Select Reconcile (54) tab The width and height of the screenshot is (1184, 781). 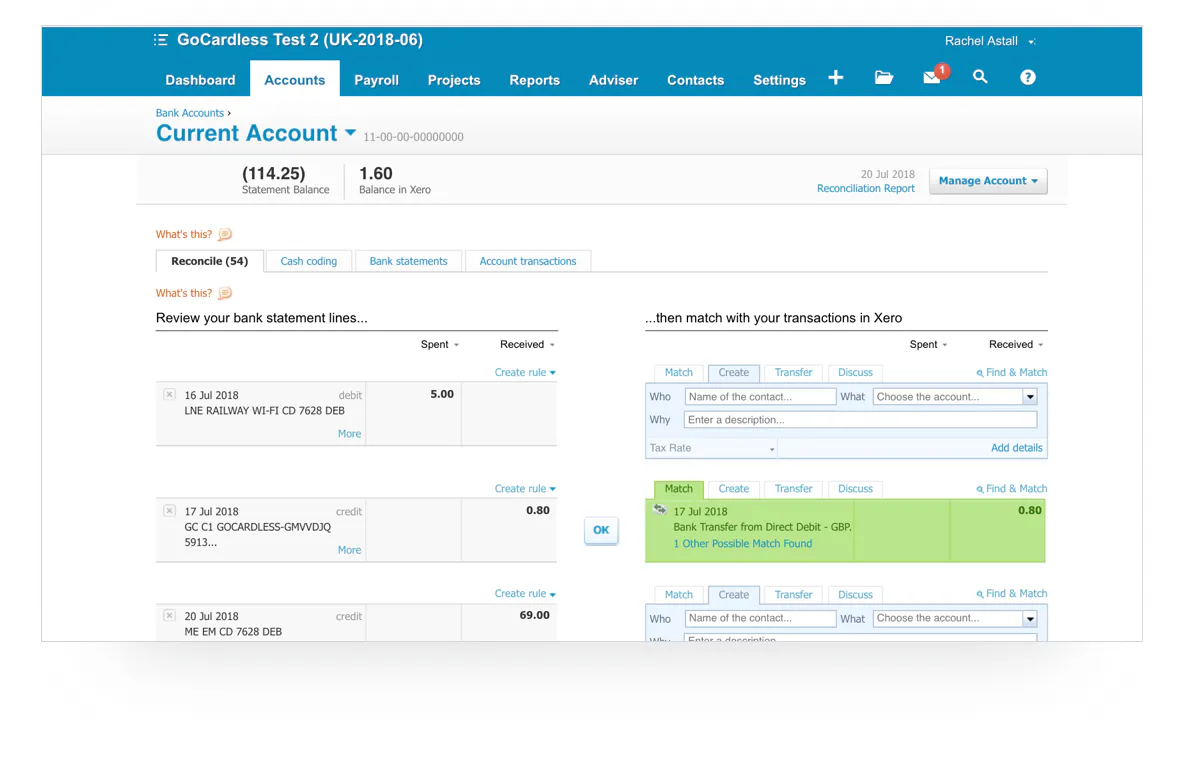[209, 261]
